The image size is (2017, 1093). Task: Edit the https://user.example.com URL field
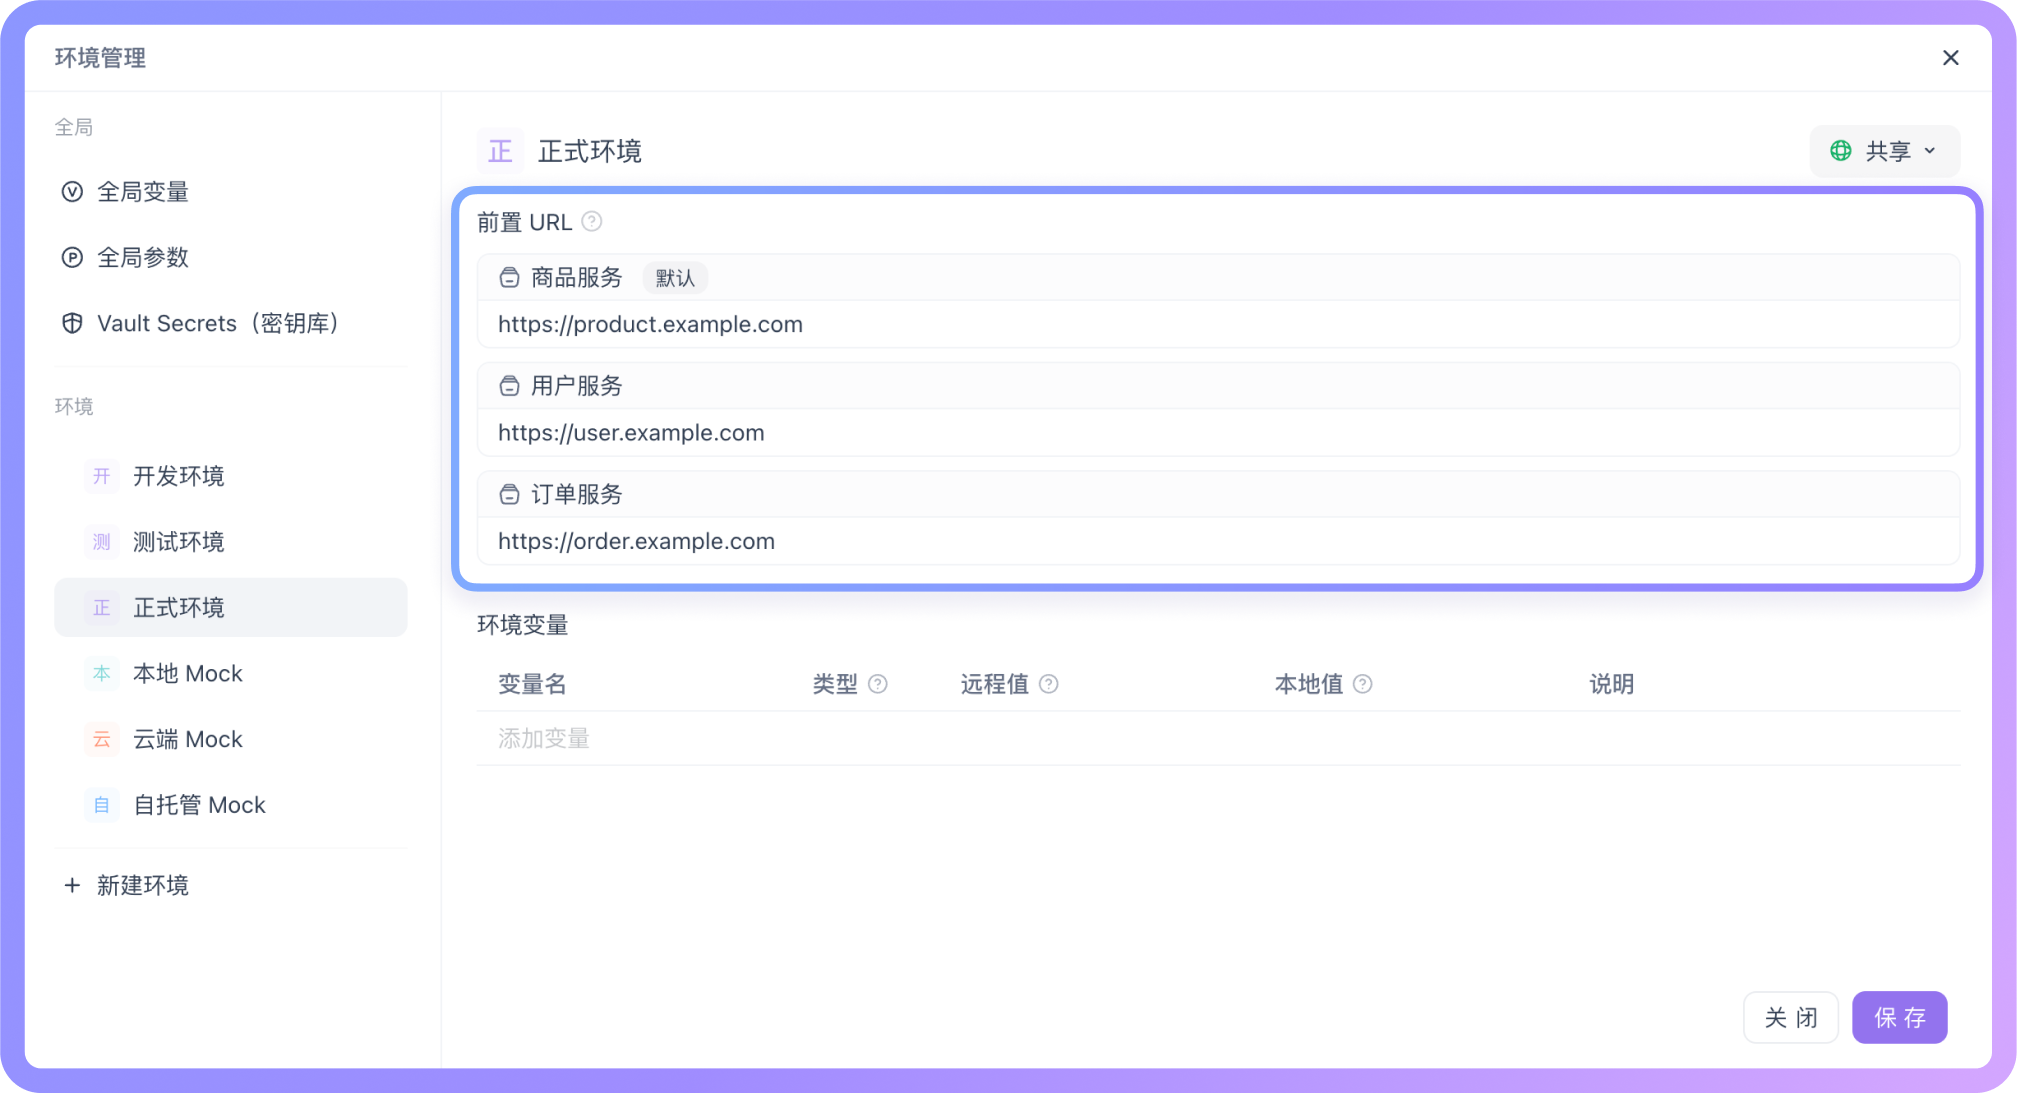click(x=1218, y=433)
